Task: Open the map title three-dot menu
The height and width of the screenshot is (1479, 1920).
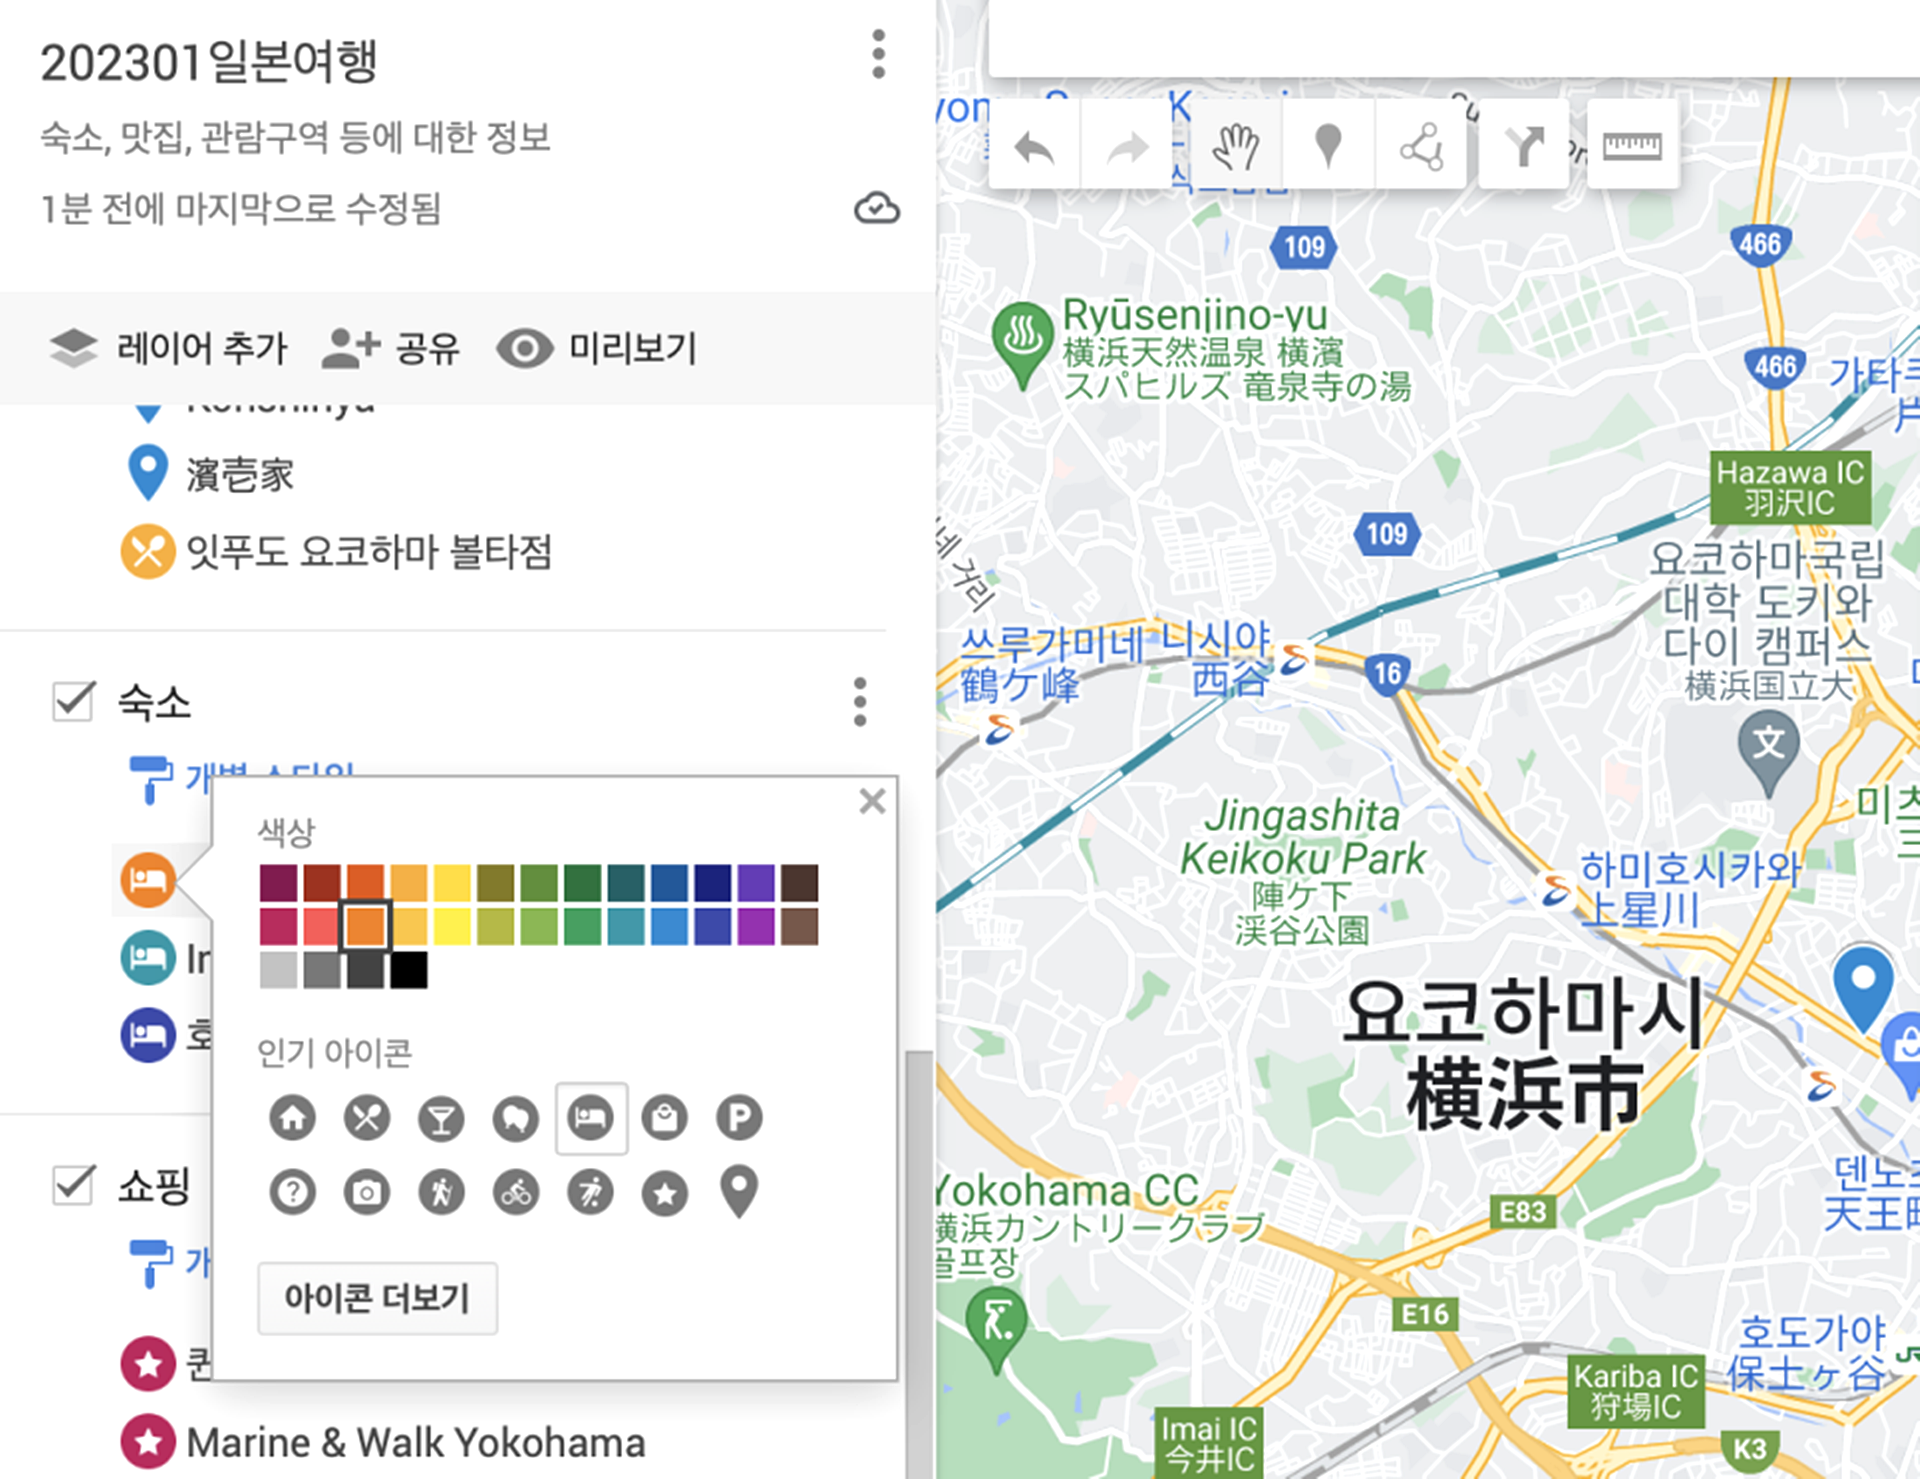Action: click(878, 55)
